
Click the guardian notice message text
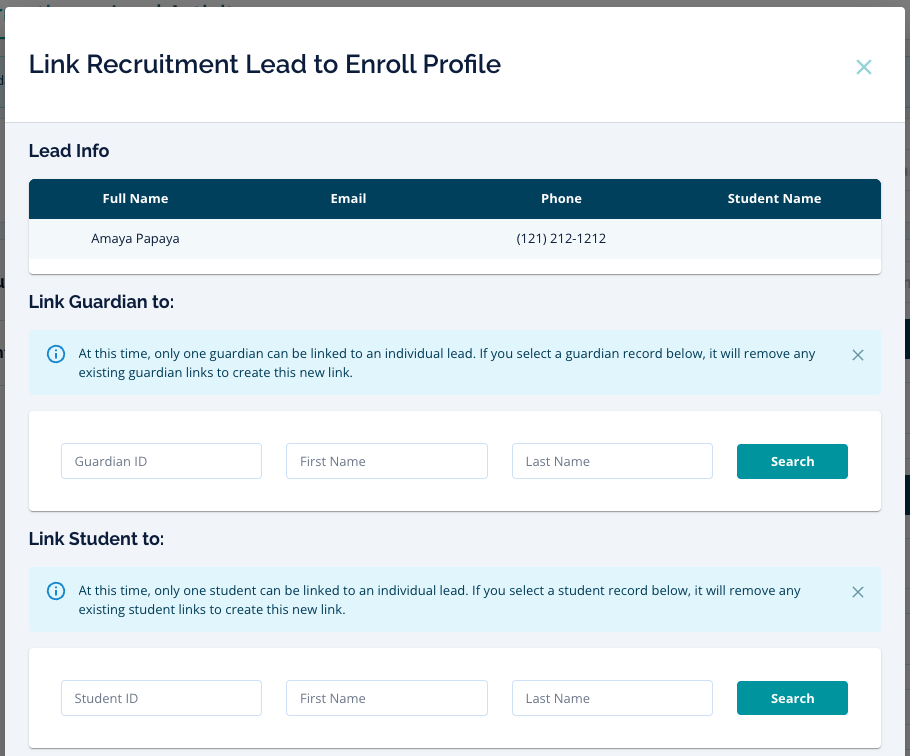tap(447, 363)
